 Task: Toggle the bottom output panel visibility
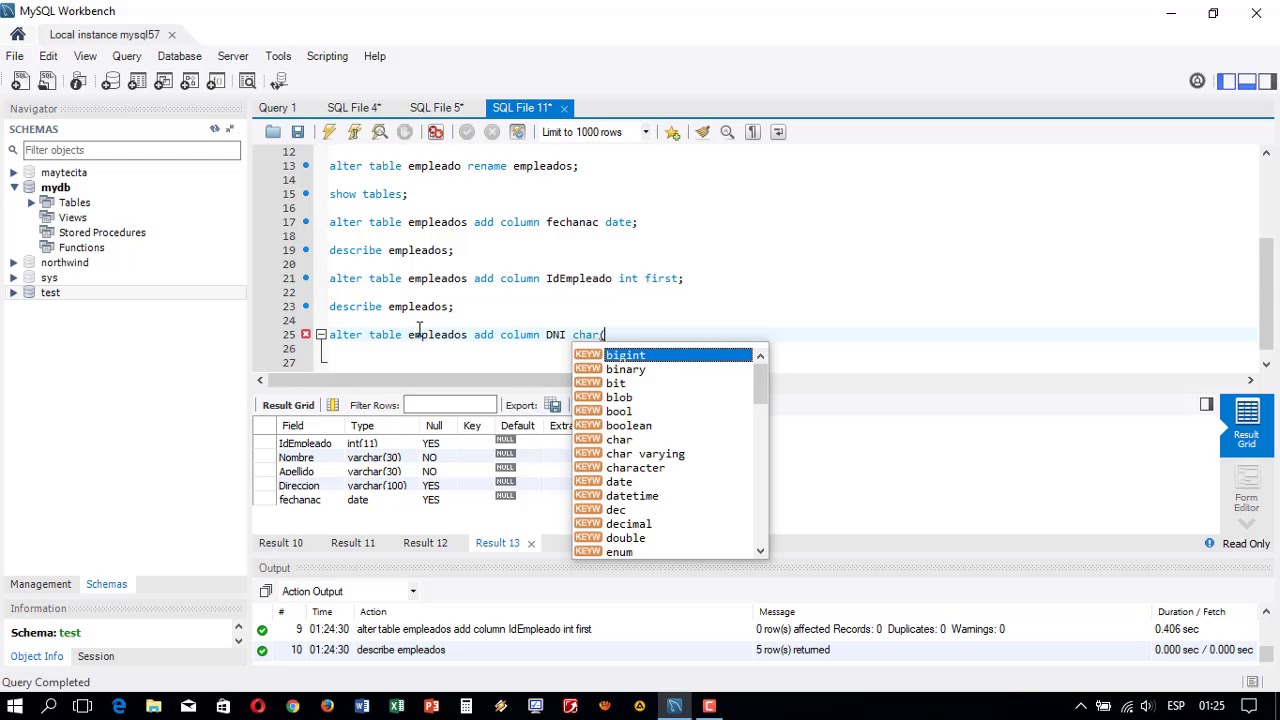(x=1247, y=81)
